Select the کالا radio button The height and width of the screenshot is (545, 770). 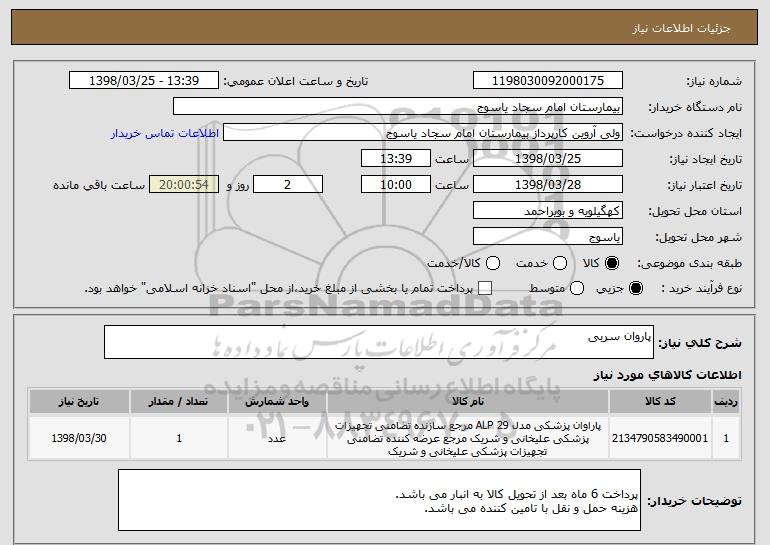[x=611, y=263]
